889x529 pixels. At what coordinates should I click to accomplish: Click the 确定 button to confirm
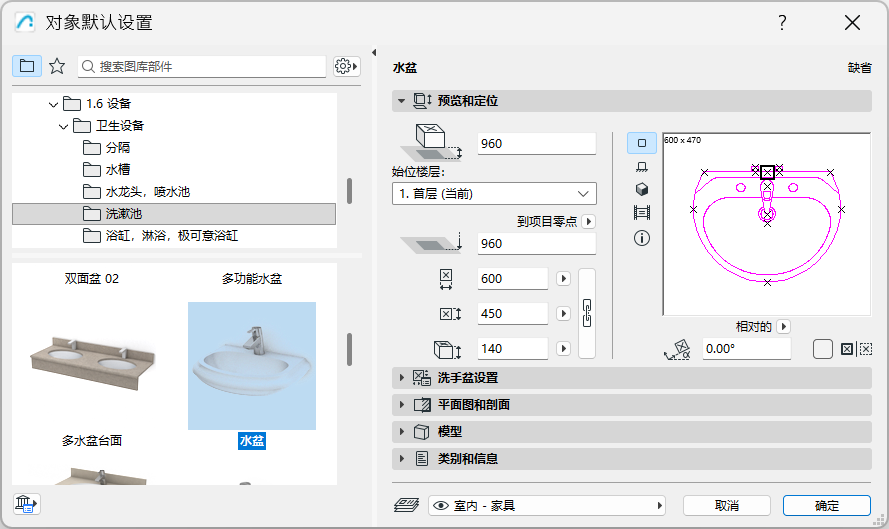click(827, 506)
